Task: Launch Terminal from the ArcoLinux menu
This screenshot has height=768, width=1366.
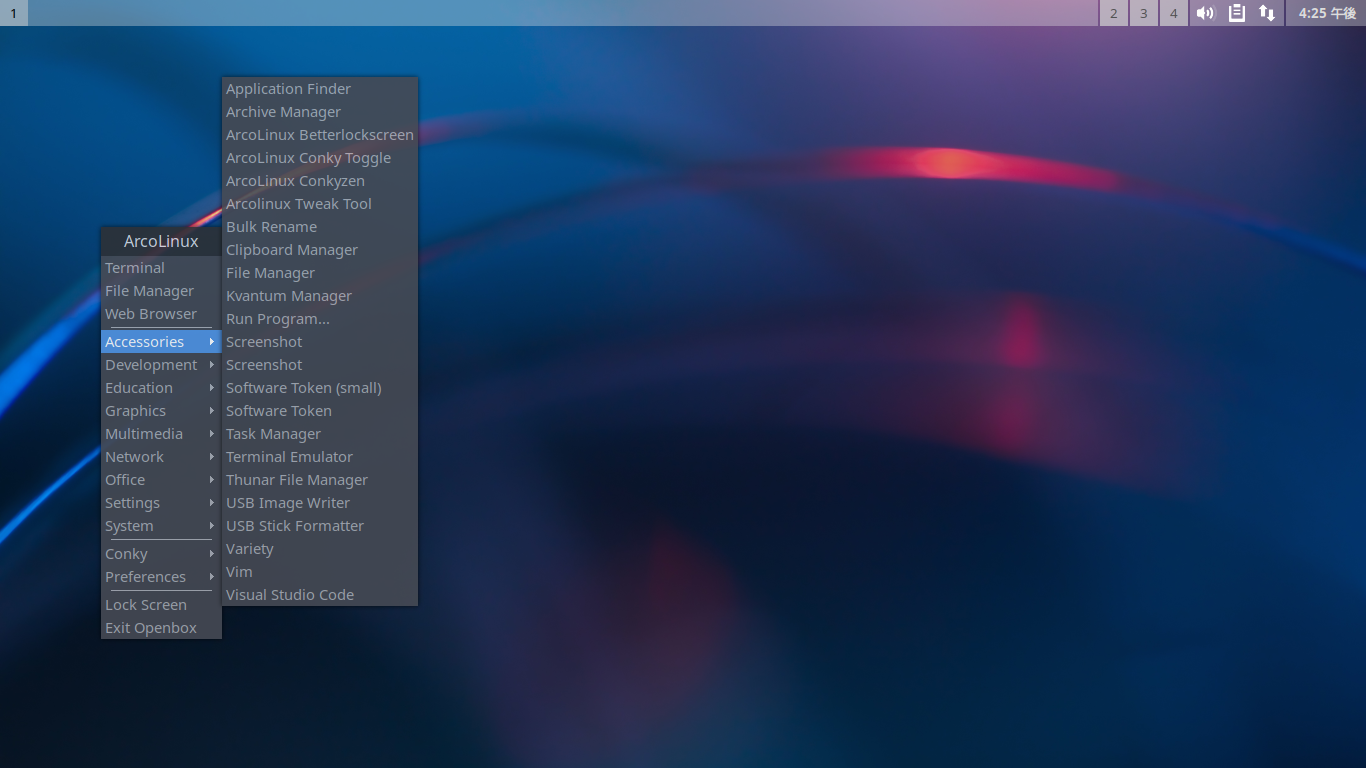Action: tap(161, 268)
